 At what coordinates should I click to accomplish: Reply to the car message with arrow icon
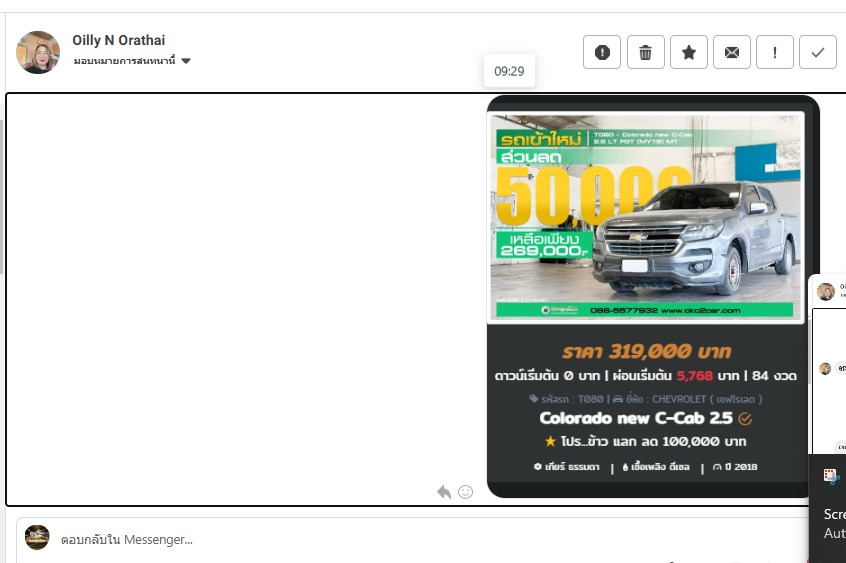444,492
